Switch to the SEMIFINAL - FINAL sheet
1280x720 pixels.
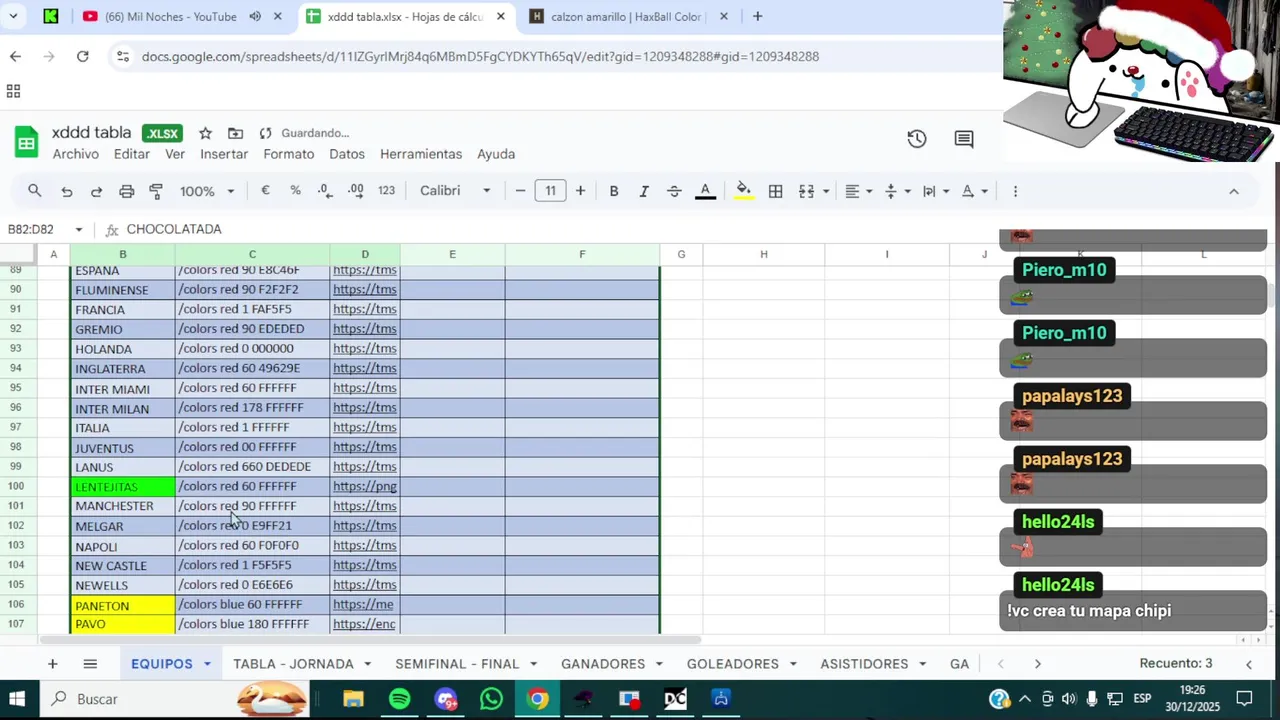click(x=457, y=664)
